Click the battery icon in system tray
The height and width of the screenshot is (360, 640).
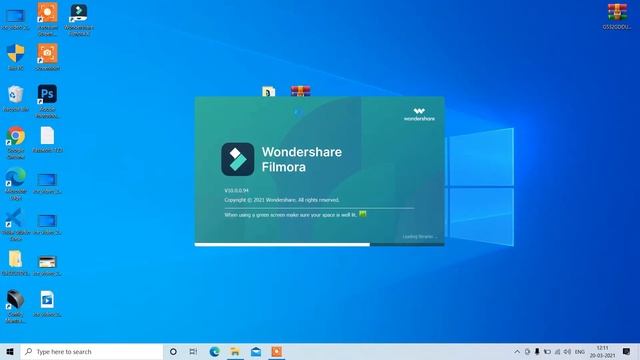pos(547,352)
